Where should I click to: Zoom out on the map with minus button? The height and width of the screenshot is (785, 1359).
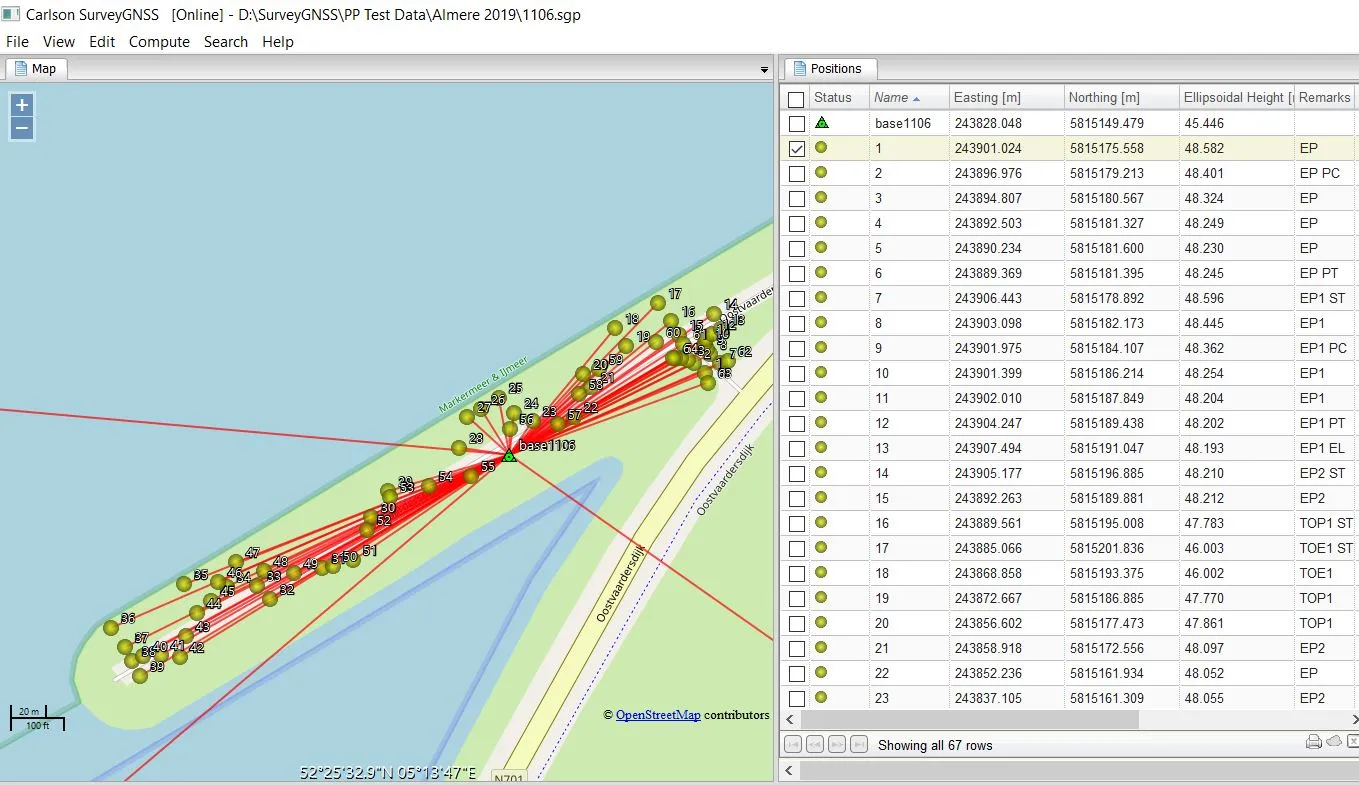22,129
